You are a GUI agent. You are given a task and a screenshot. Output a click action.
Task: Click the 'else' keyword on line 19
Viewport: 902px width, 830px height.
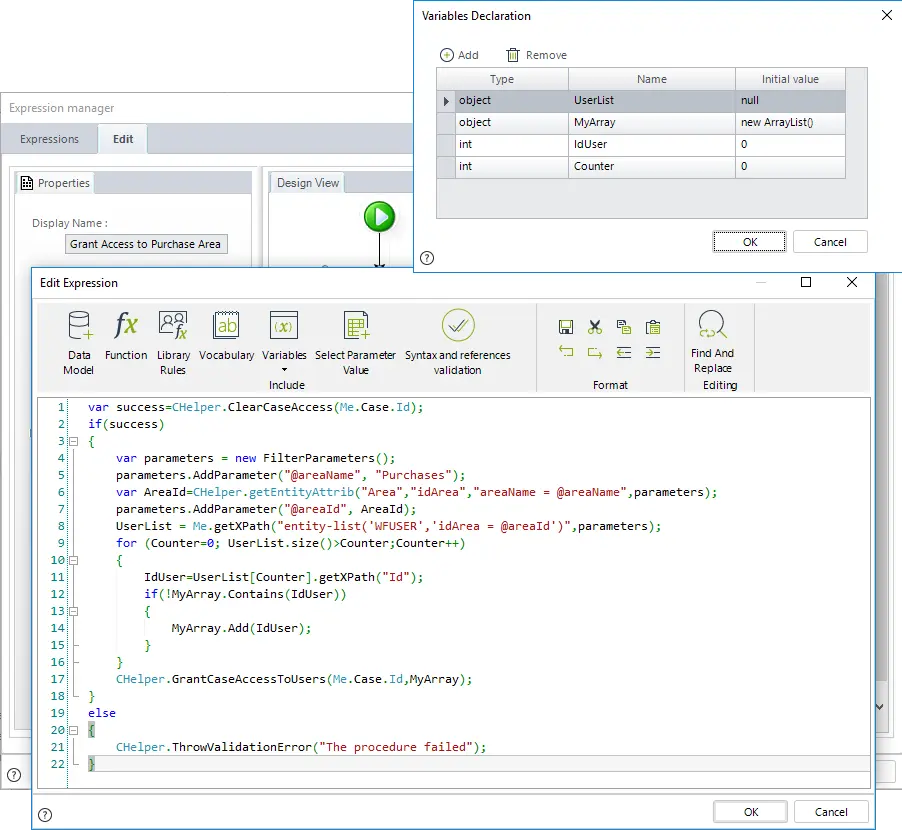click(102, 713)
